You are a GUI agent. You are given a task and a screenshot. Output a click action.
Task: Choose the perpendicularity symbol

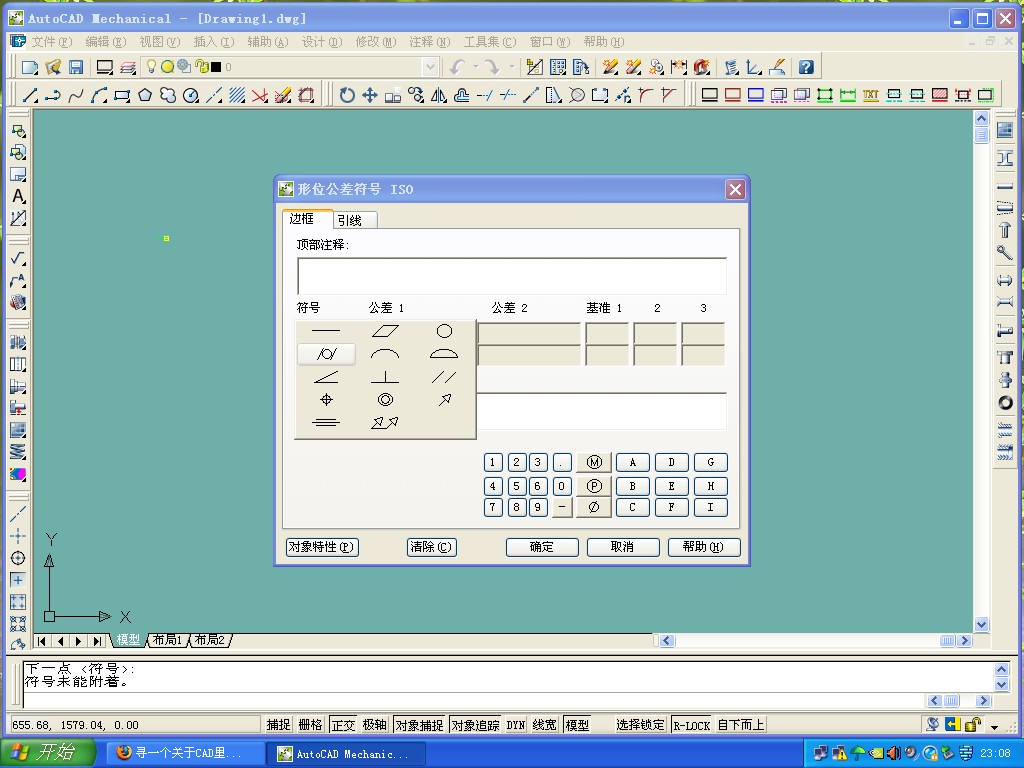(x=385, y=377)
